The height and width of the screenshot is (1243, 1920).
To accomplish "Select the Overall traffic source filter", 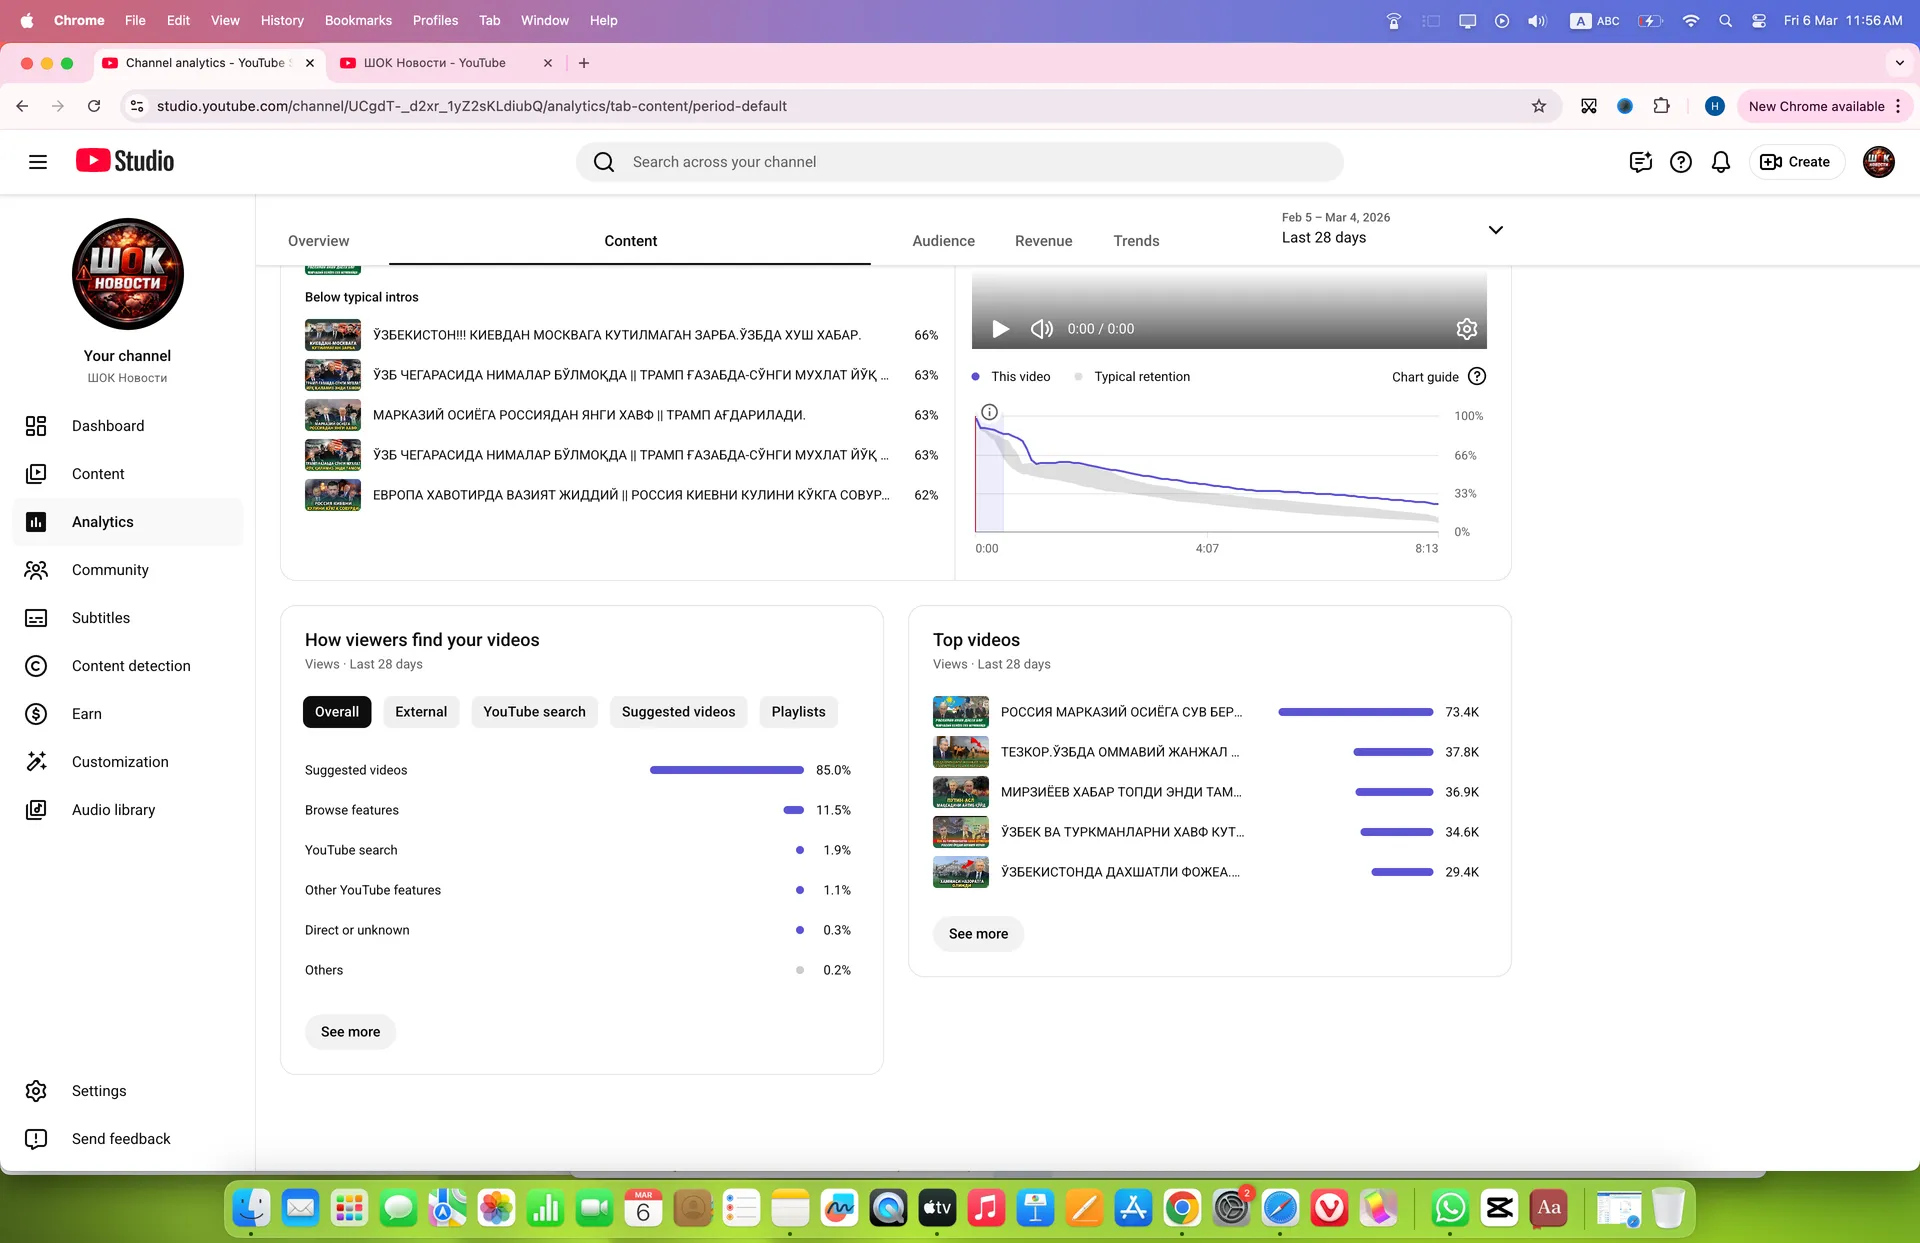I will point(337,712).
